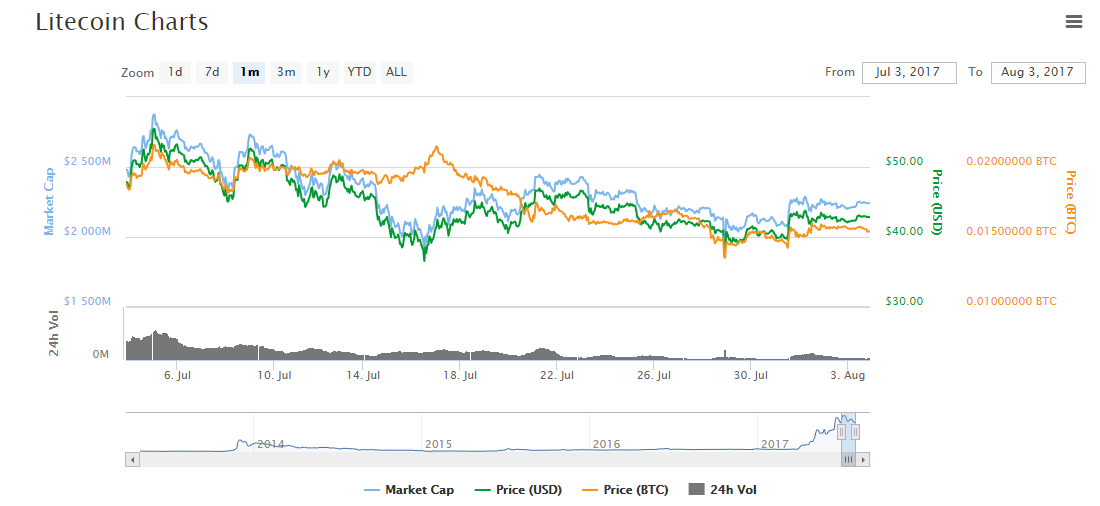The height and width of the screenshot is (506, 1100).
Task: Click the '$30.00' price label
Action: coord(905,301)
